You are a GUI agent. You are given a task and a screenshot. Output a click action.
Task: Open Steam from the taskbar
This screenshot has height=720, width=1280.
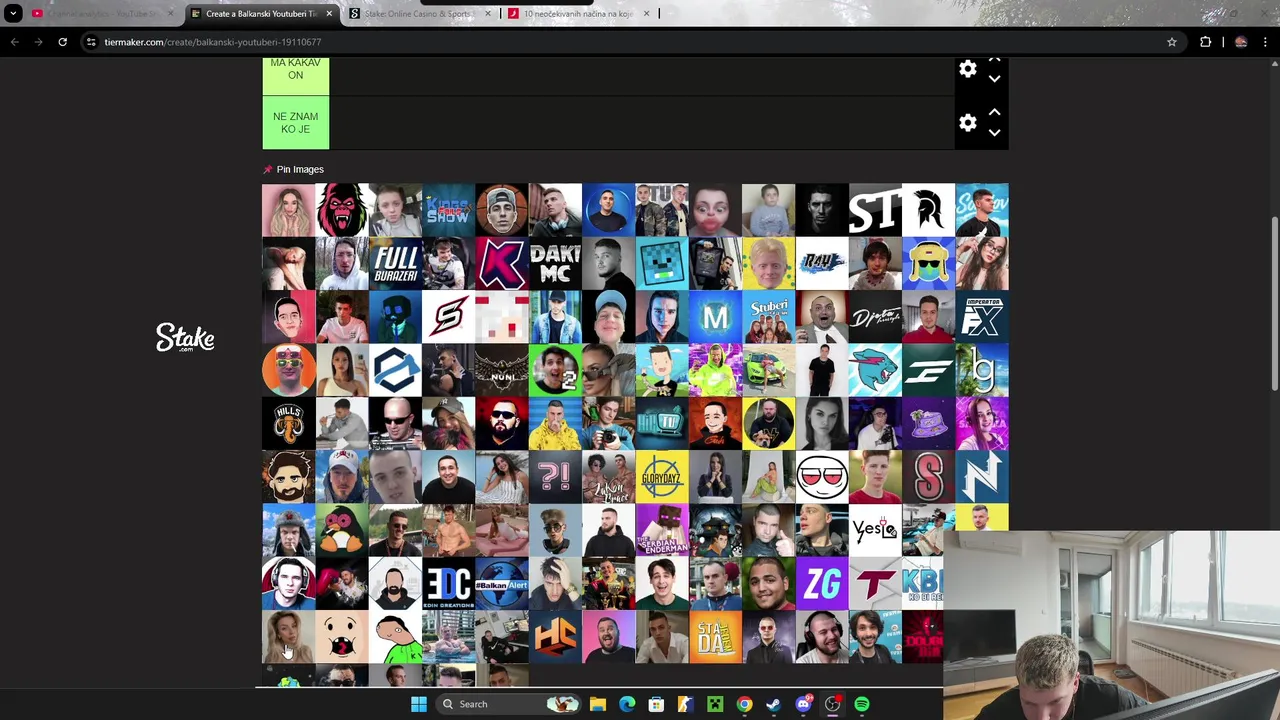pyautogui.click(x=773, y=704)
